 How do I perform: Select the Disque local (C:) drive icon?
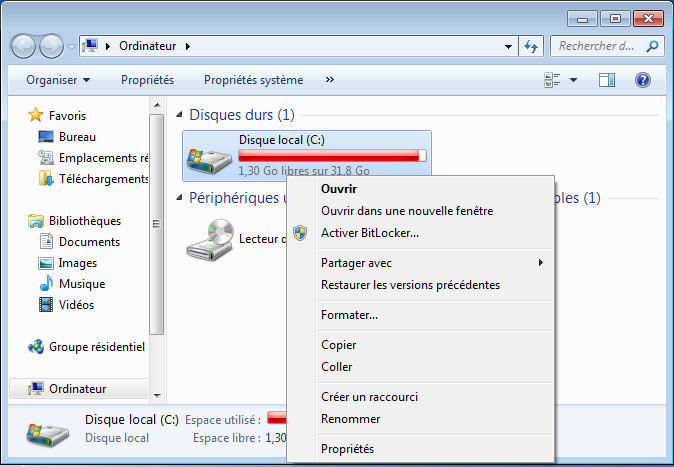point(209,160)
